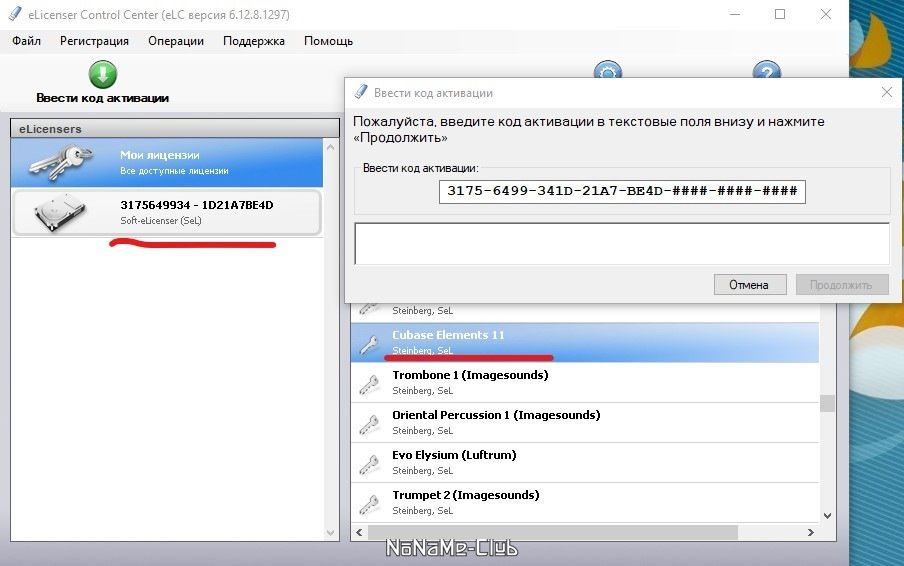
Task: Select the Evo Elysium (Luftrum) license
Action: click(x=585, y=463)
